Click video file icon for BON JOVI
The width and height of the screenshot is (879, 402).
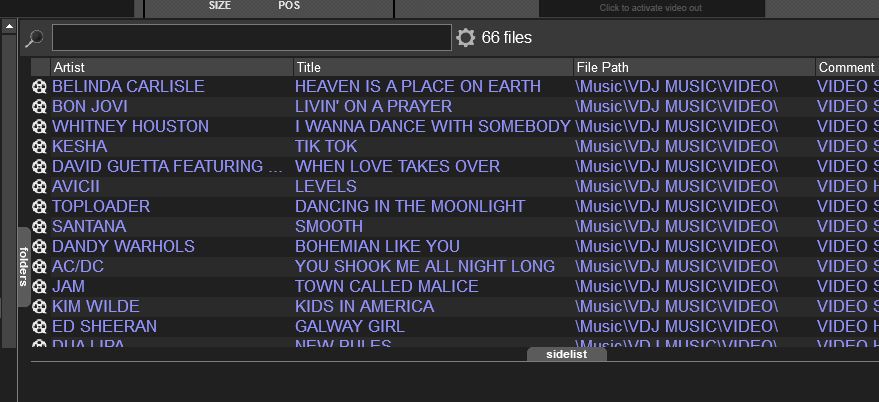39,107
